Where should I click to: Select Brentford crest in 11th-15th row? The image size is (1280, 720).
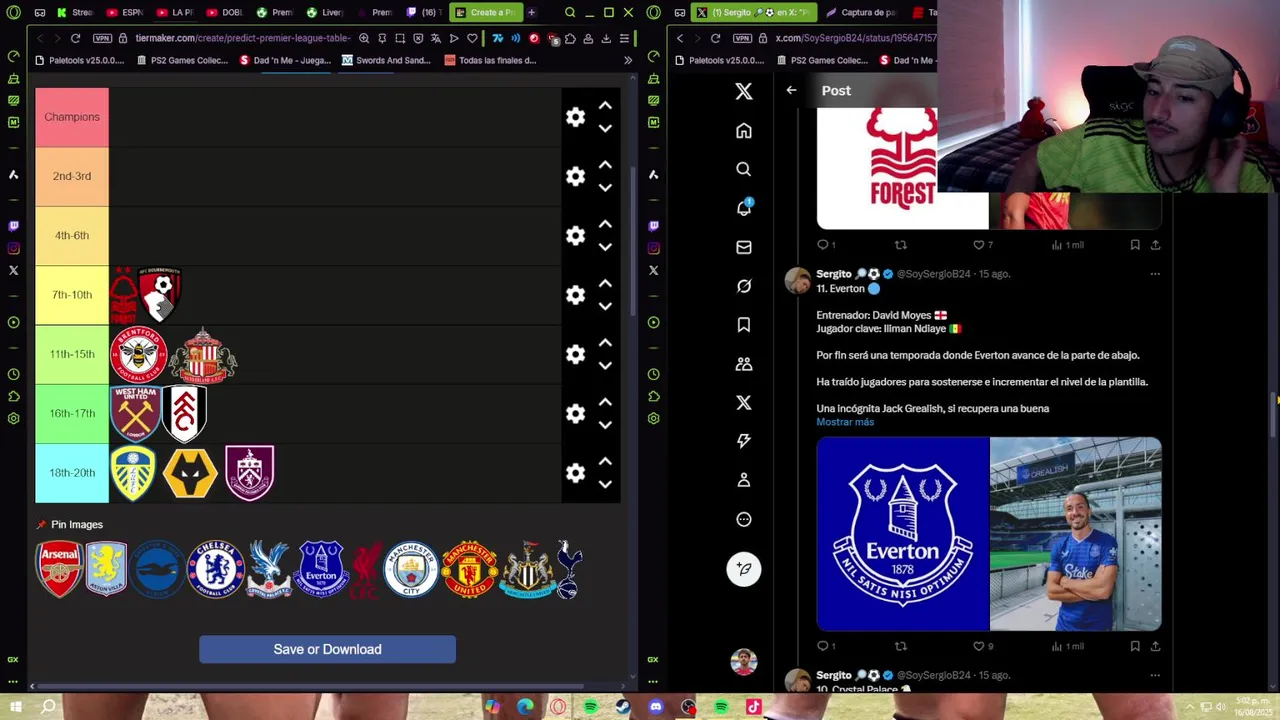click(x=138, y=354)
